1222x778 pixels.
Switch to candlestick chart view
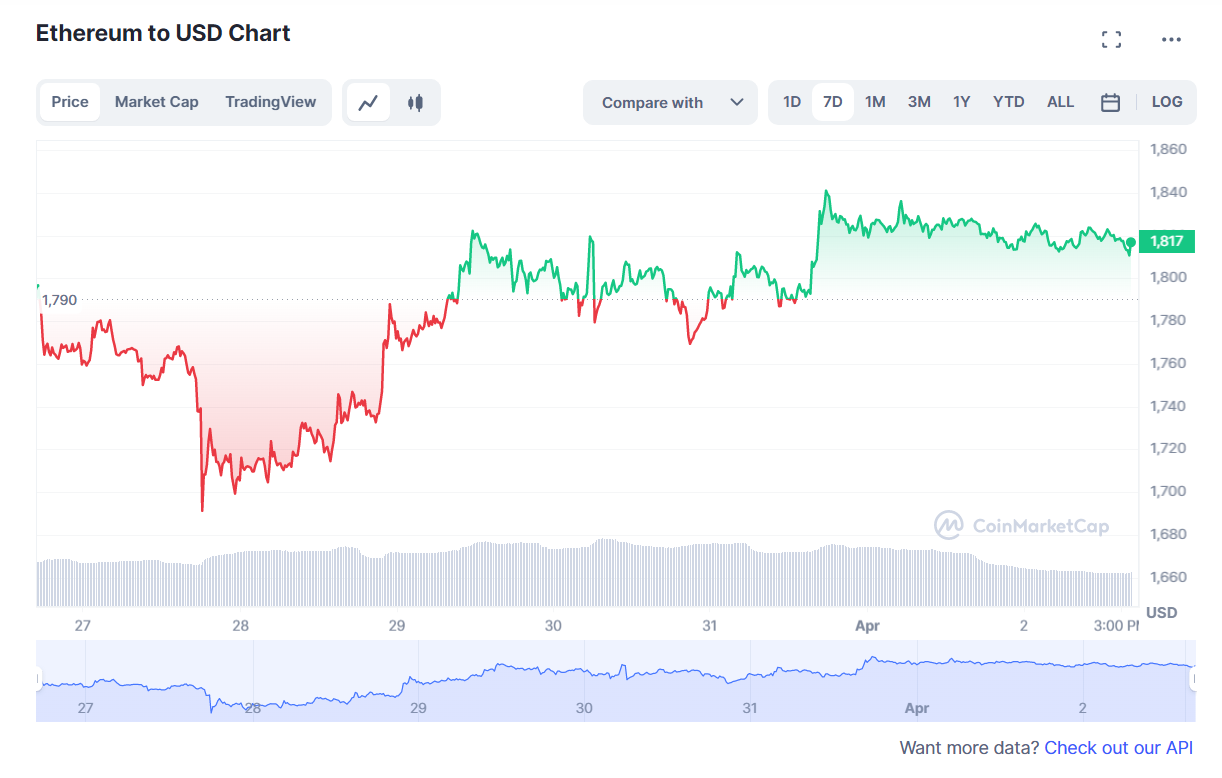[415, 102]
